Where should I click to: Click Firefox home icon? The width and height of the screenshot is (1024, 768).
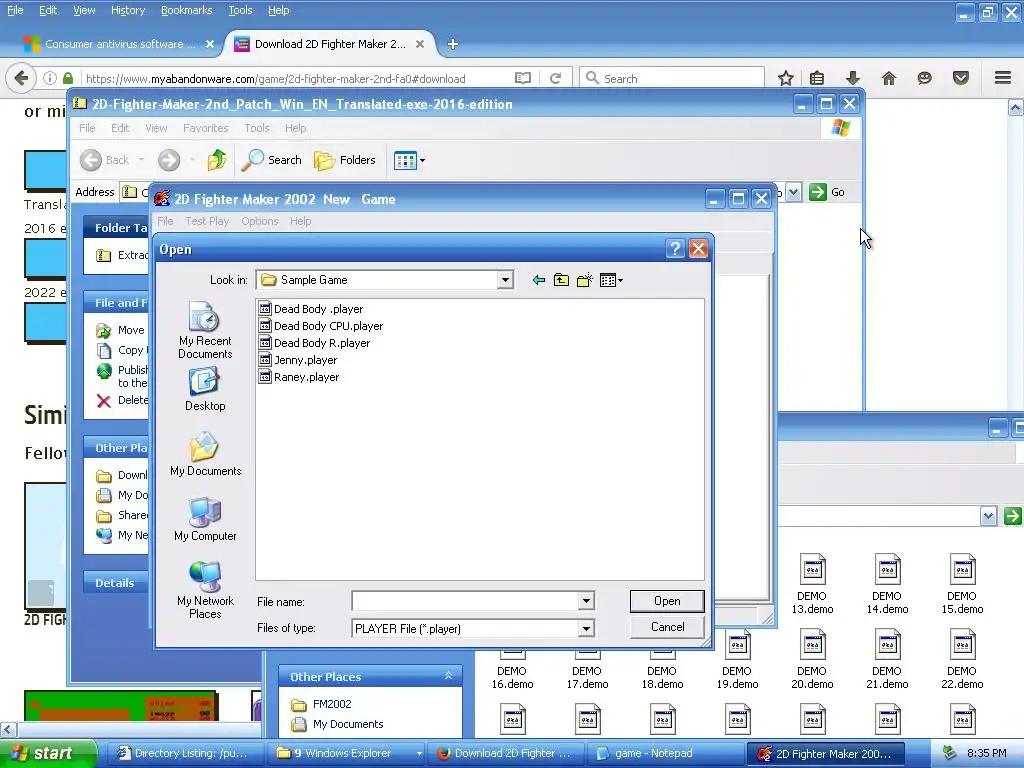tap(889, 78)
